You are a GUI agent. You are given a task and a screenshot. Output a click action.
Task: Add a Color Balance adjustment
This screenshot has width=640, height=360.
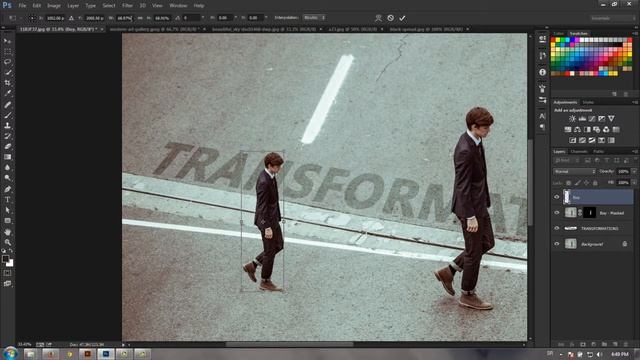point(578,130)
